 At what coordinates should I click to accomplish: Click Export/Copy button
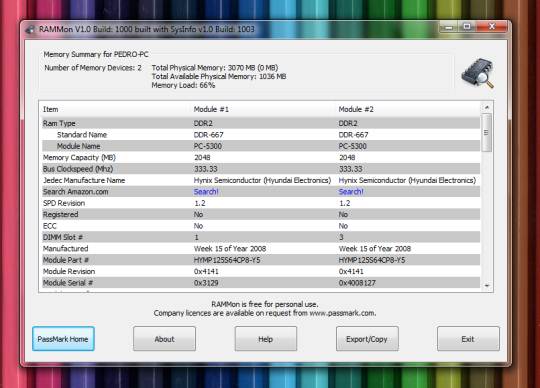(367, 339)
